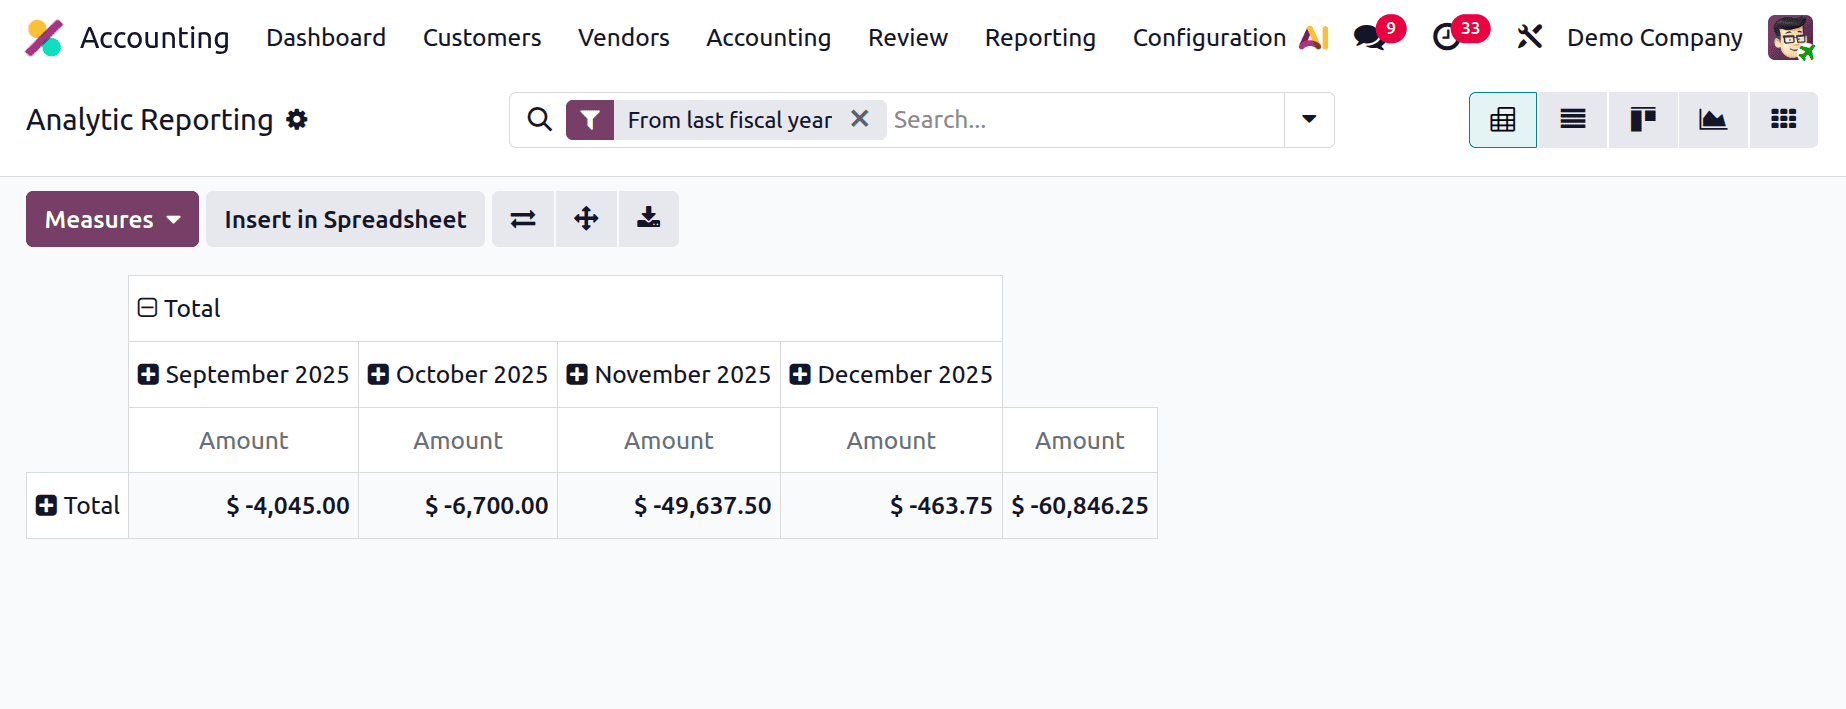This screenshot has width=1846, height=709.
Task: Open the Dashboard menu
Action: coord(326,38)
